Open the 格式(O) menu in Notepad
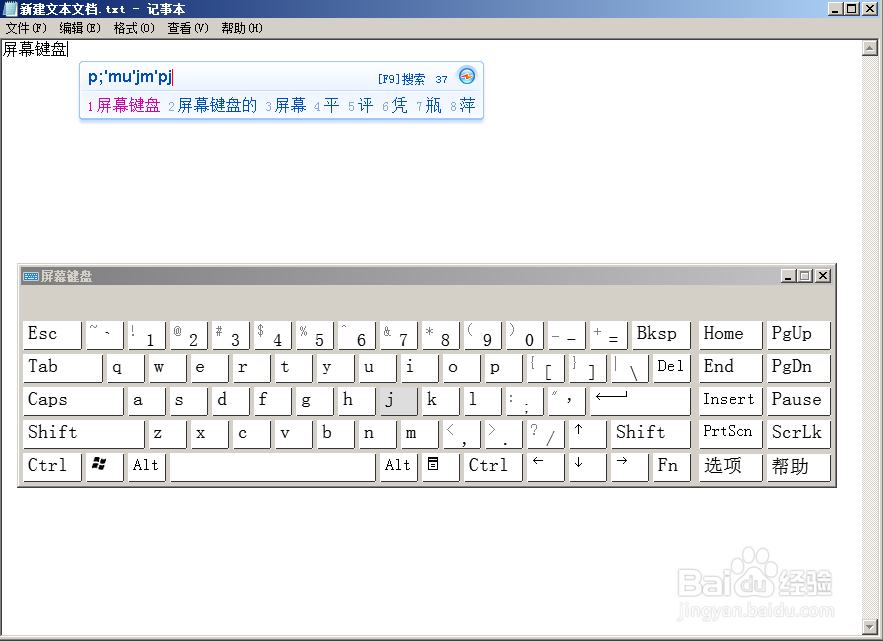 tap(134, 28)
